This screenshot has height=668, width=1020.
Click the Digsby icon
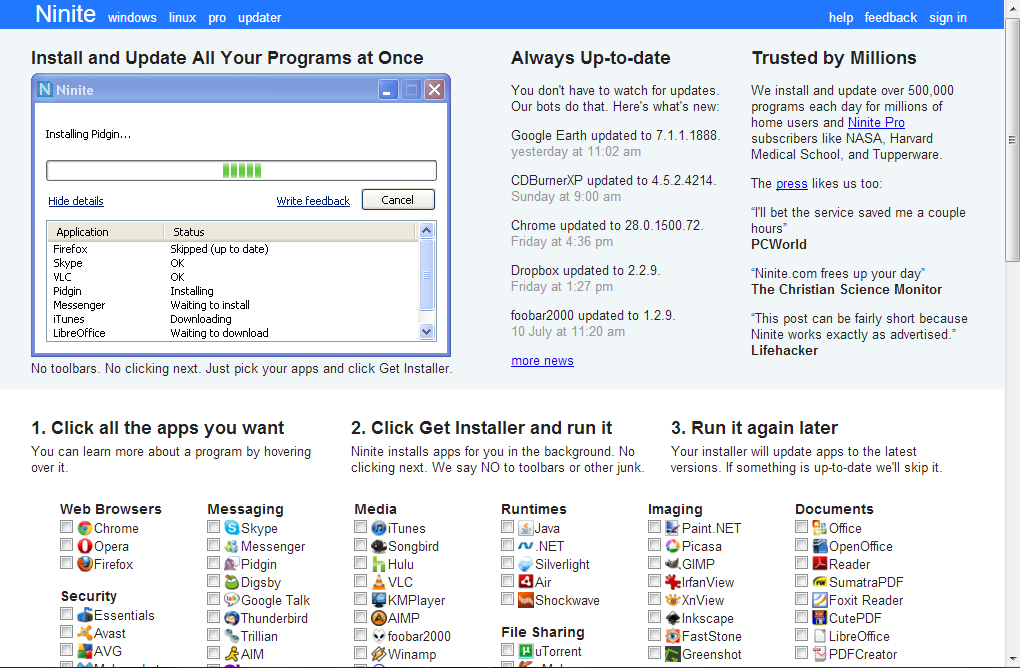click(232, 582)
